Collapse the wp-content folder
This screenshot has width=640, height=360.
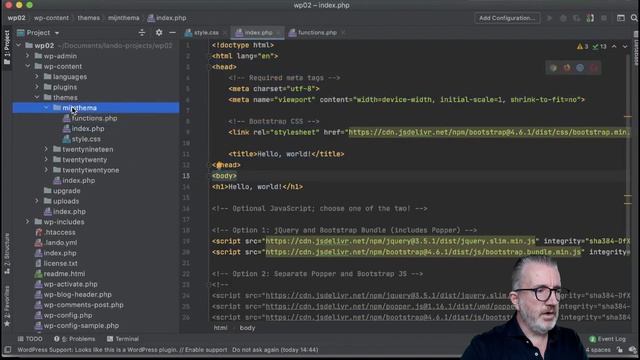(27, 66)
